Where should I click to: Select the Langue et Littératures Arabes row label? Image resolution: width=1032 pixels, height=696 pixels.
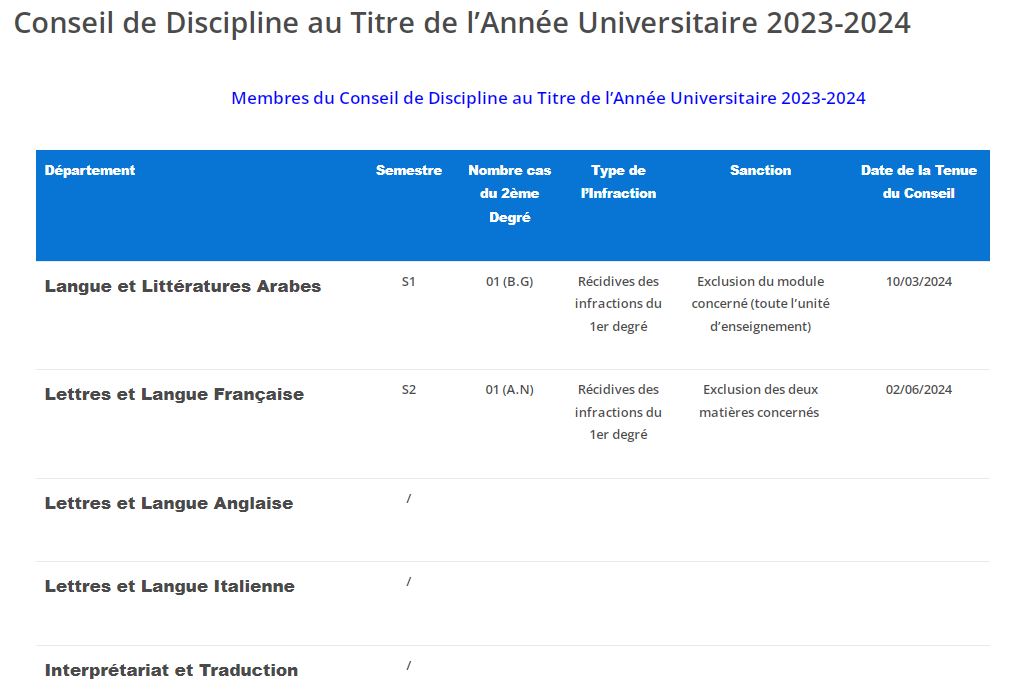coord(183,286)
